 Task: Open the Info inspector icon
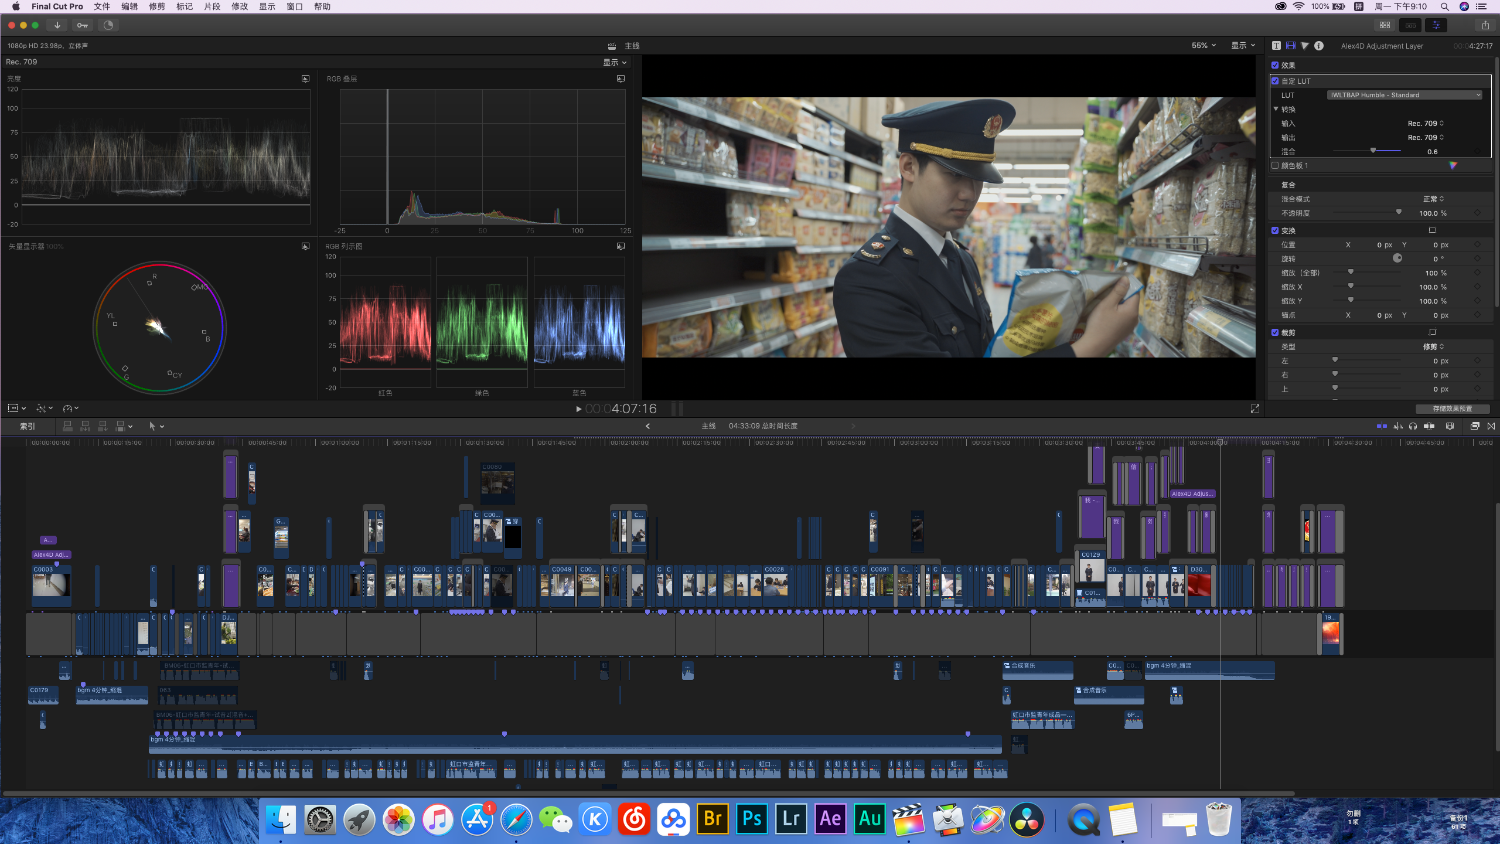pos(1319,46)
